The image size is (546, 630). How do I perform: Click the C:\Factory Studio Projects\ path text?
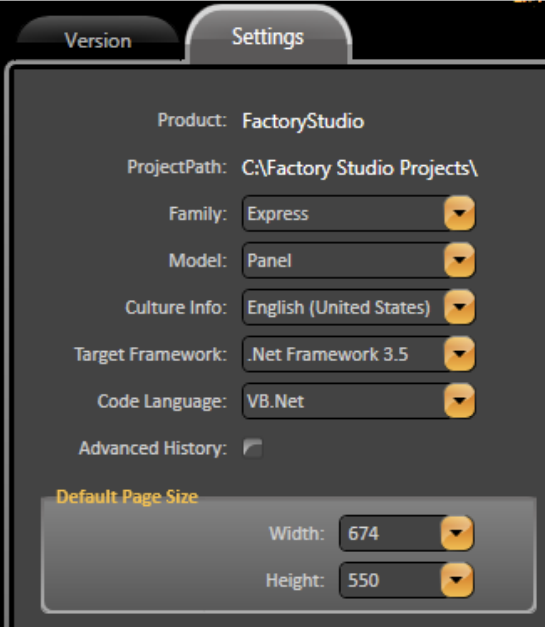pos(360,168)
